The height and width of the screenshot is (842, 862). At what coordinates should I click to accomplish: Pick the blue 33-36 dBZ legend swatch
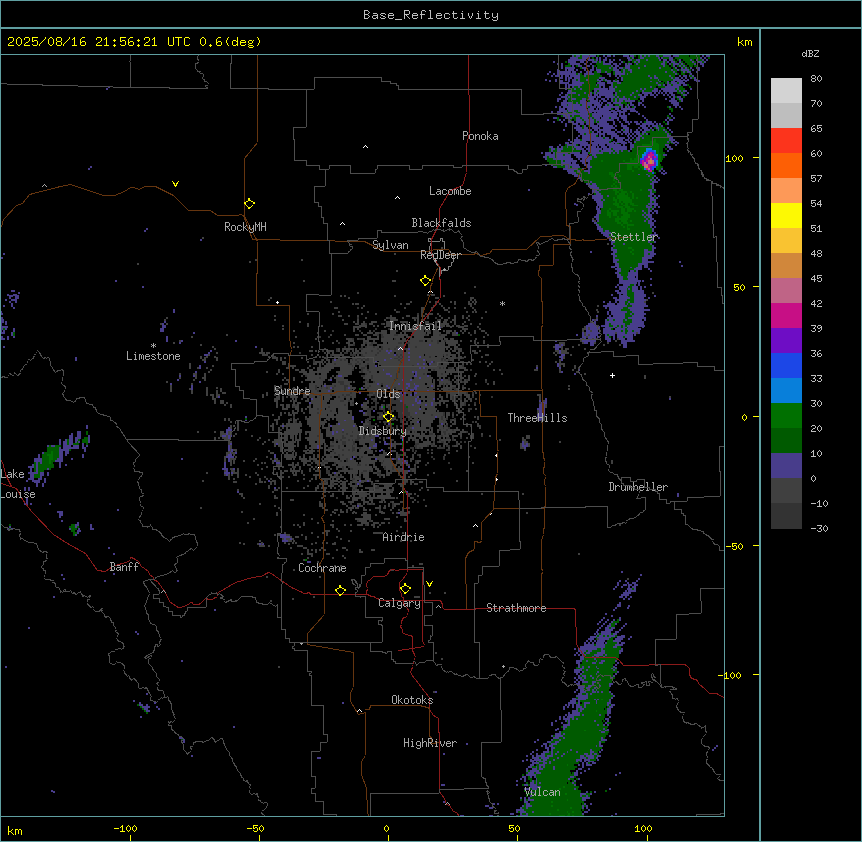coord(786,366)
